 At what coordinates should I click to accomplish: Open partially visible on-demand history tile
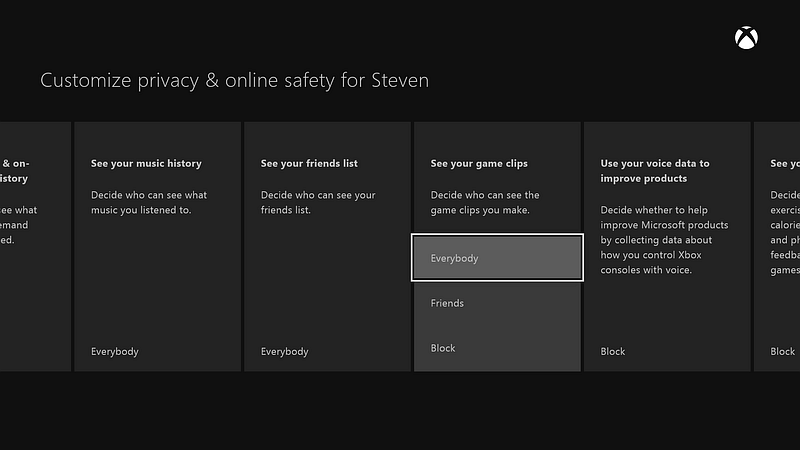point(35,246)
